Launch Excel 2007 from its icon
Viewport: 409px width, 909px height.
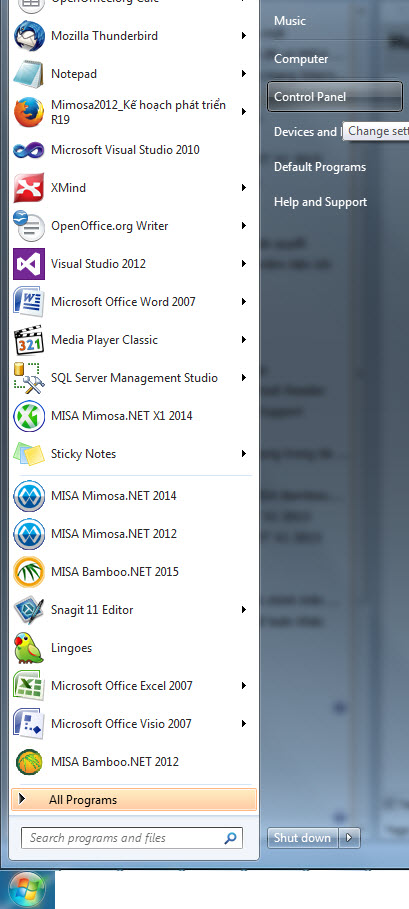coord(28,686)
